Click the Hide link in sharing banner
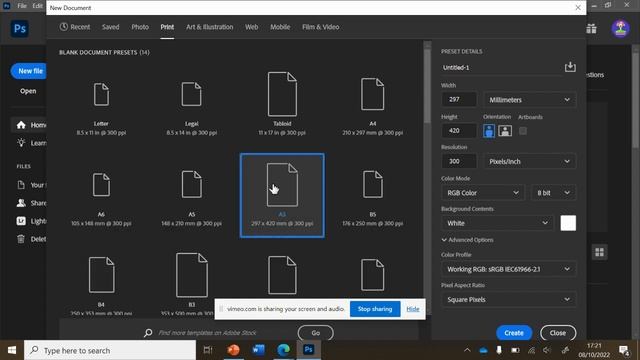The height and width of the screenshot is (360, 640). coord(413,309)
